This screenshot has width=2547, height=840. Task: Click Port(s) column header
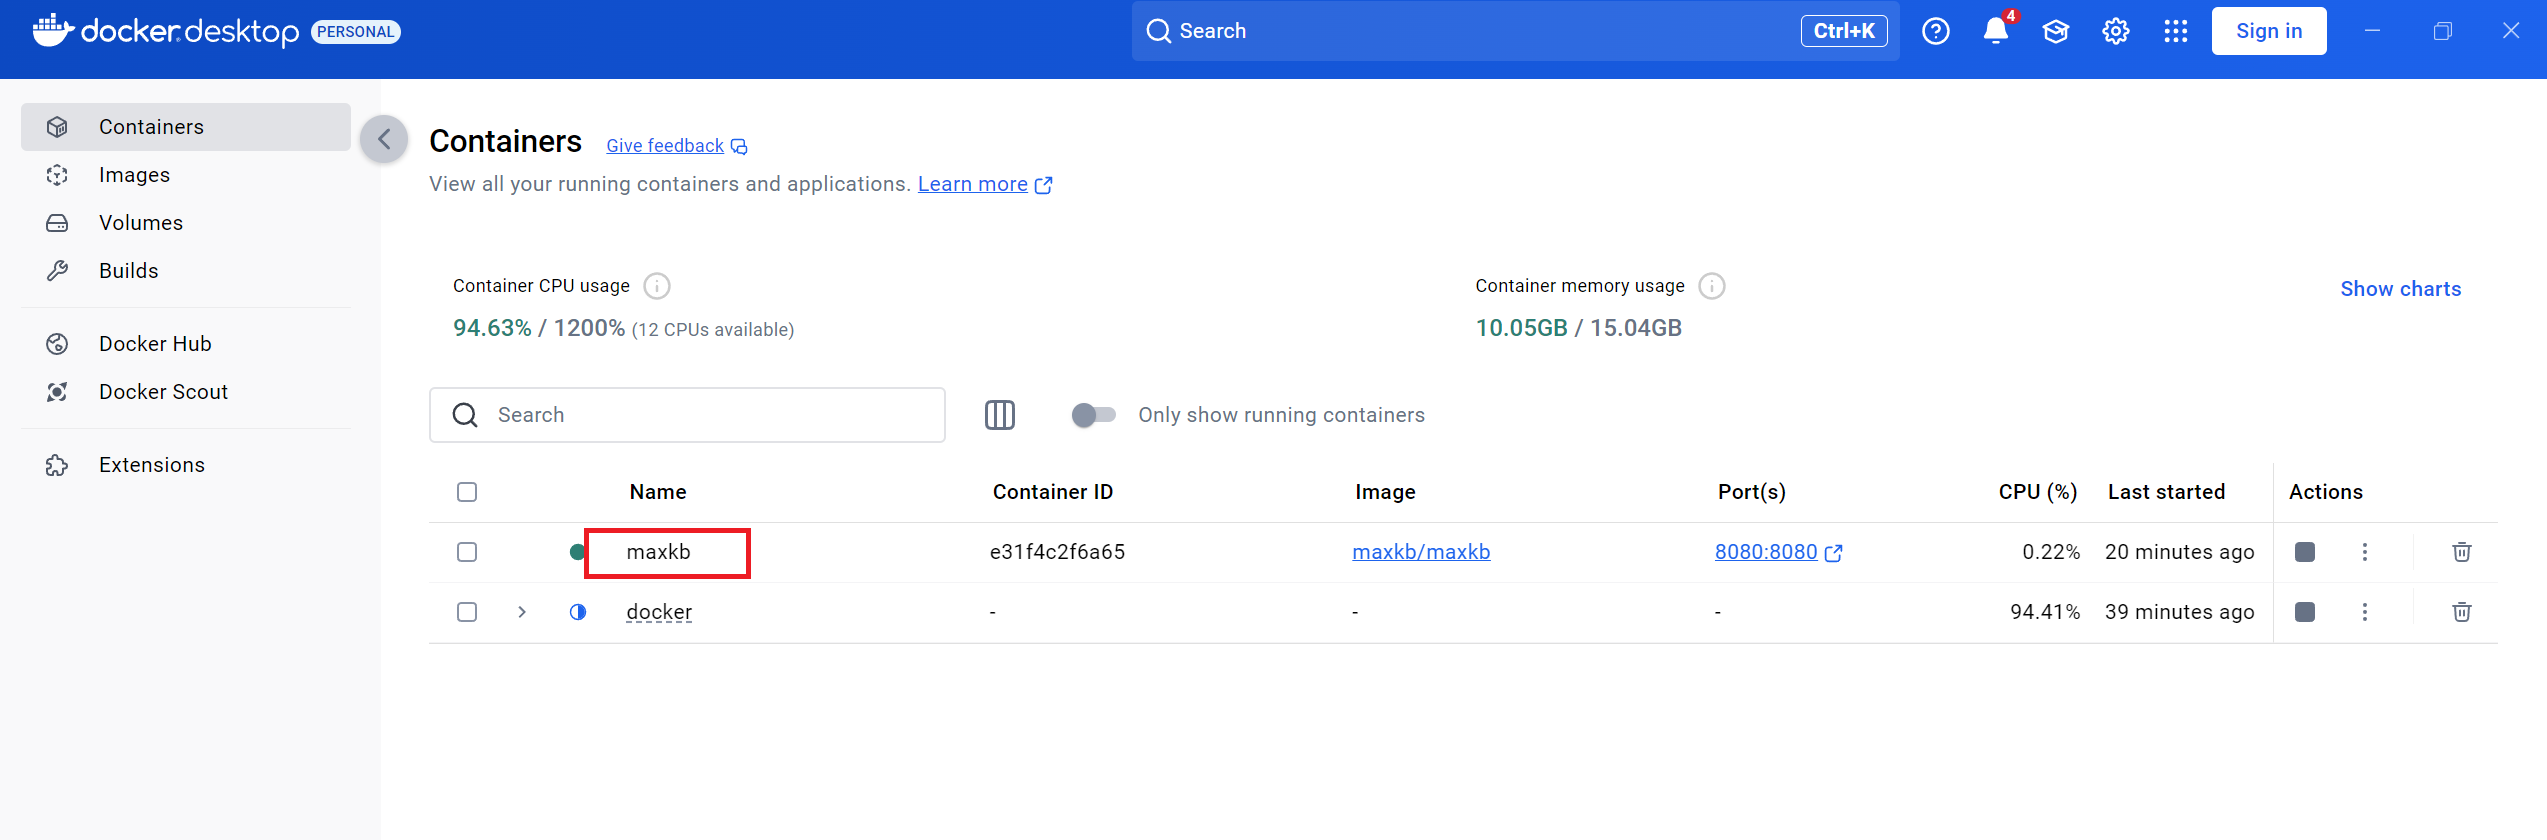1752,492
